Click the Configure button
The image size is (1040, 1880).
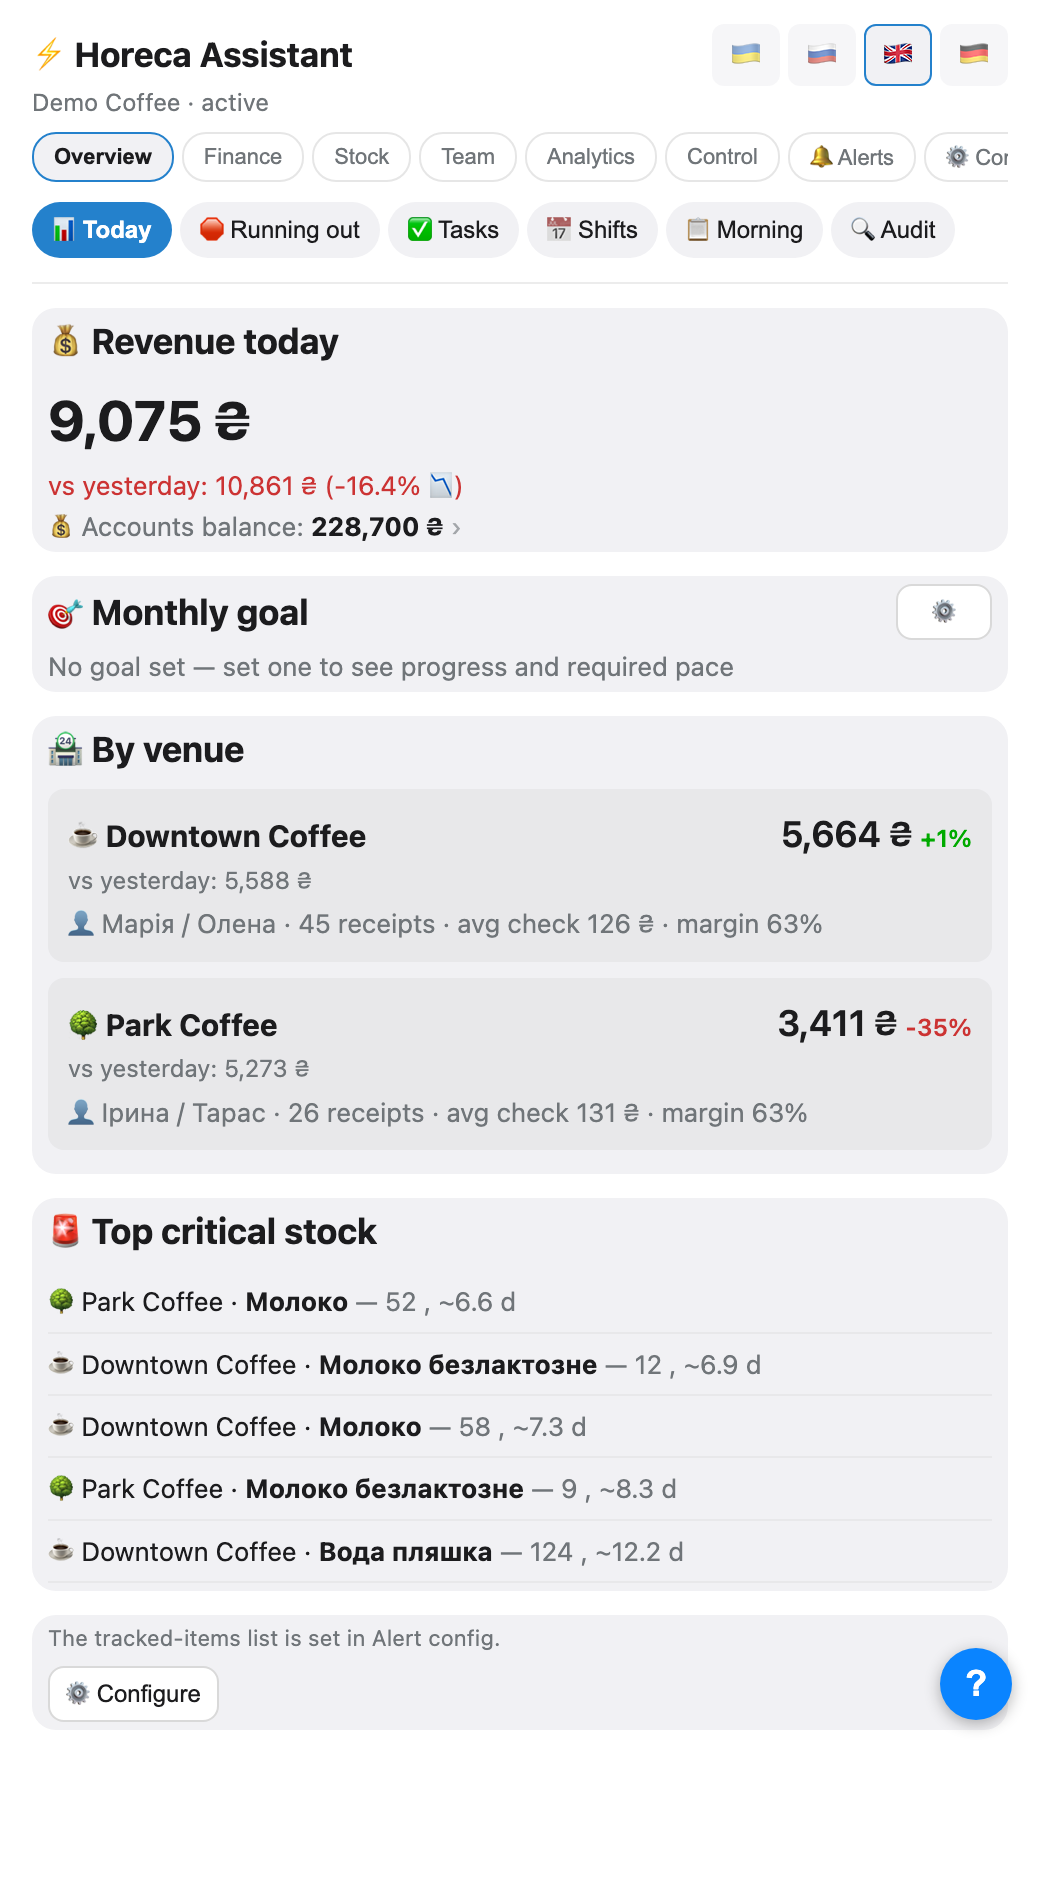point(133,1694)
